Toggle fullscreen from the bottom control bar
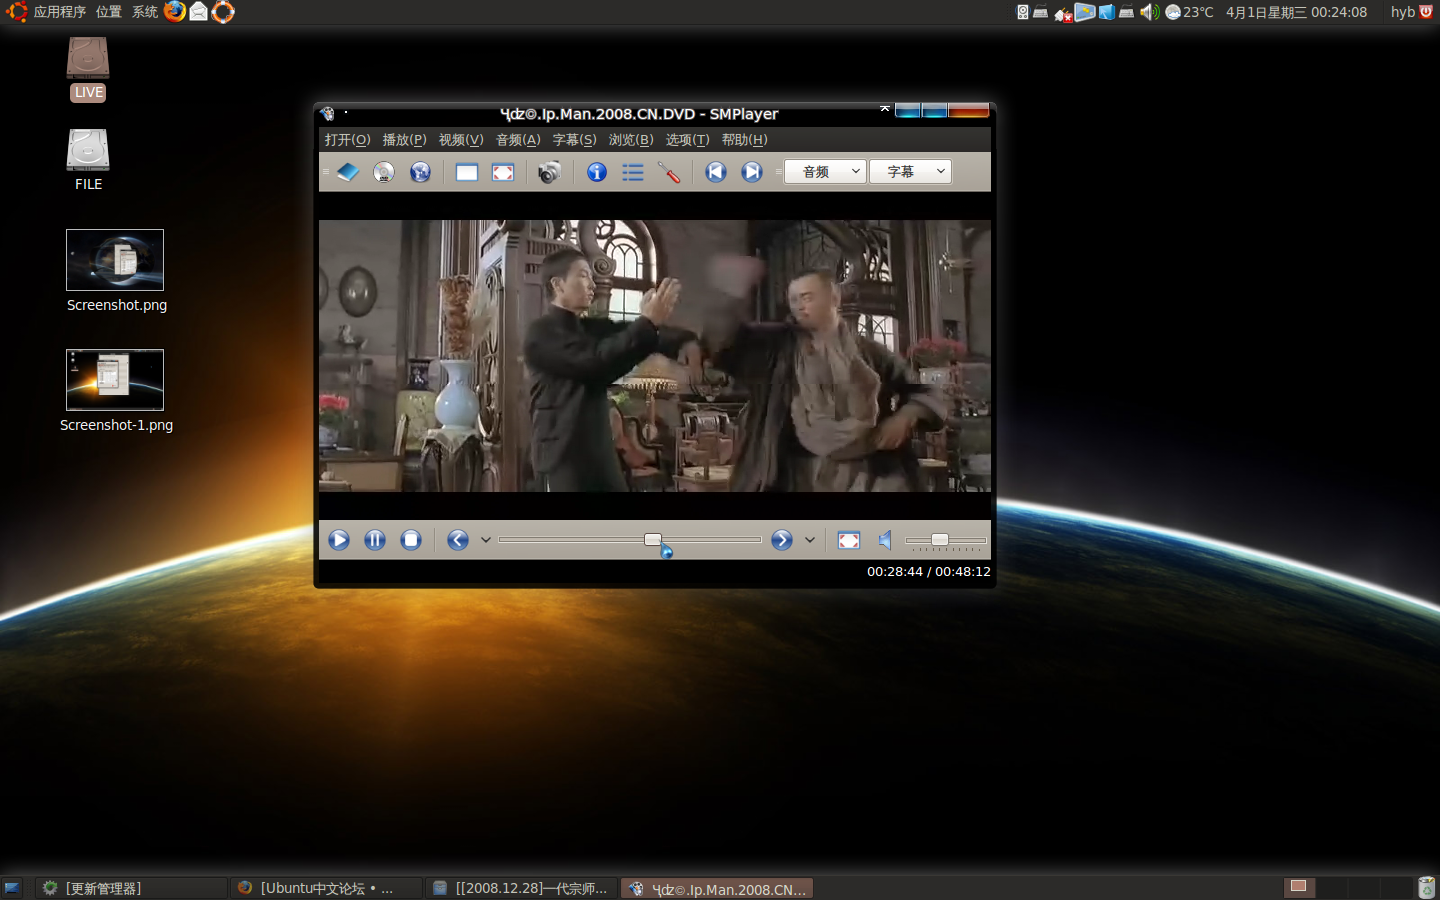The width and height of the screenshot is (1440, 900). click(x=849, y=540)
